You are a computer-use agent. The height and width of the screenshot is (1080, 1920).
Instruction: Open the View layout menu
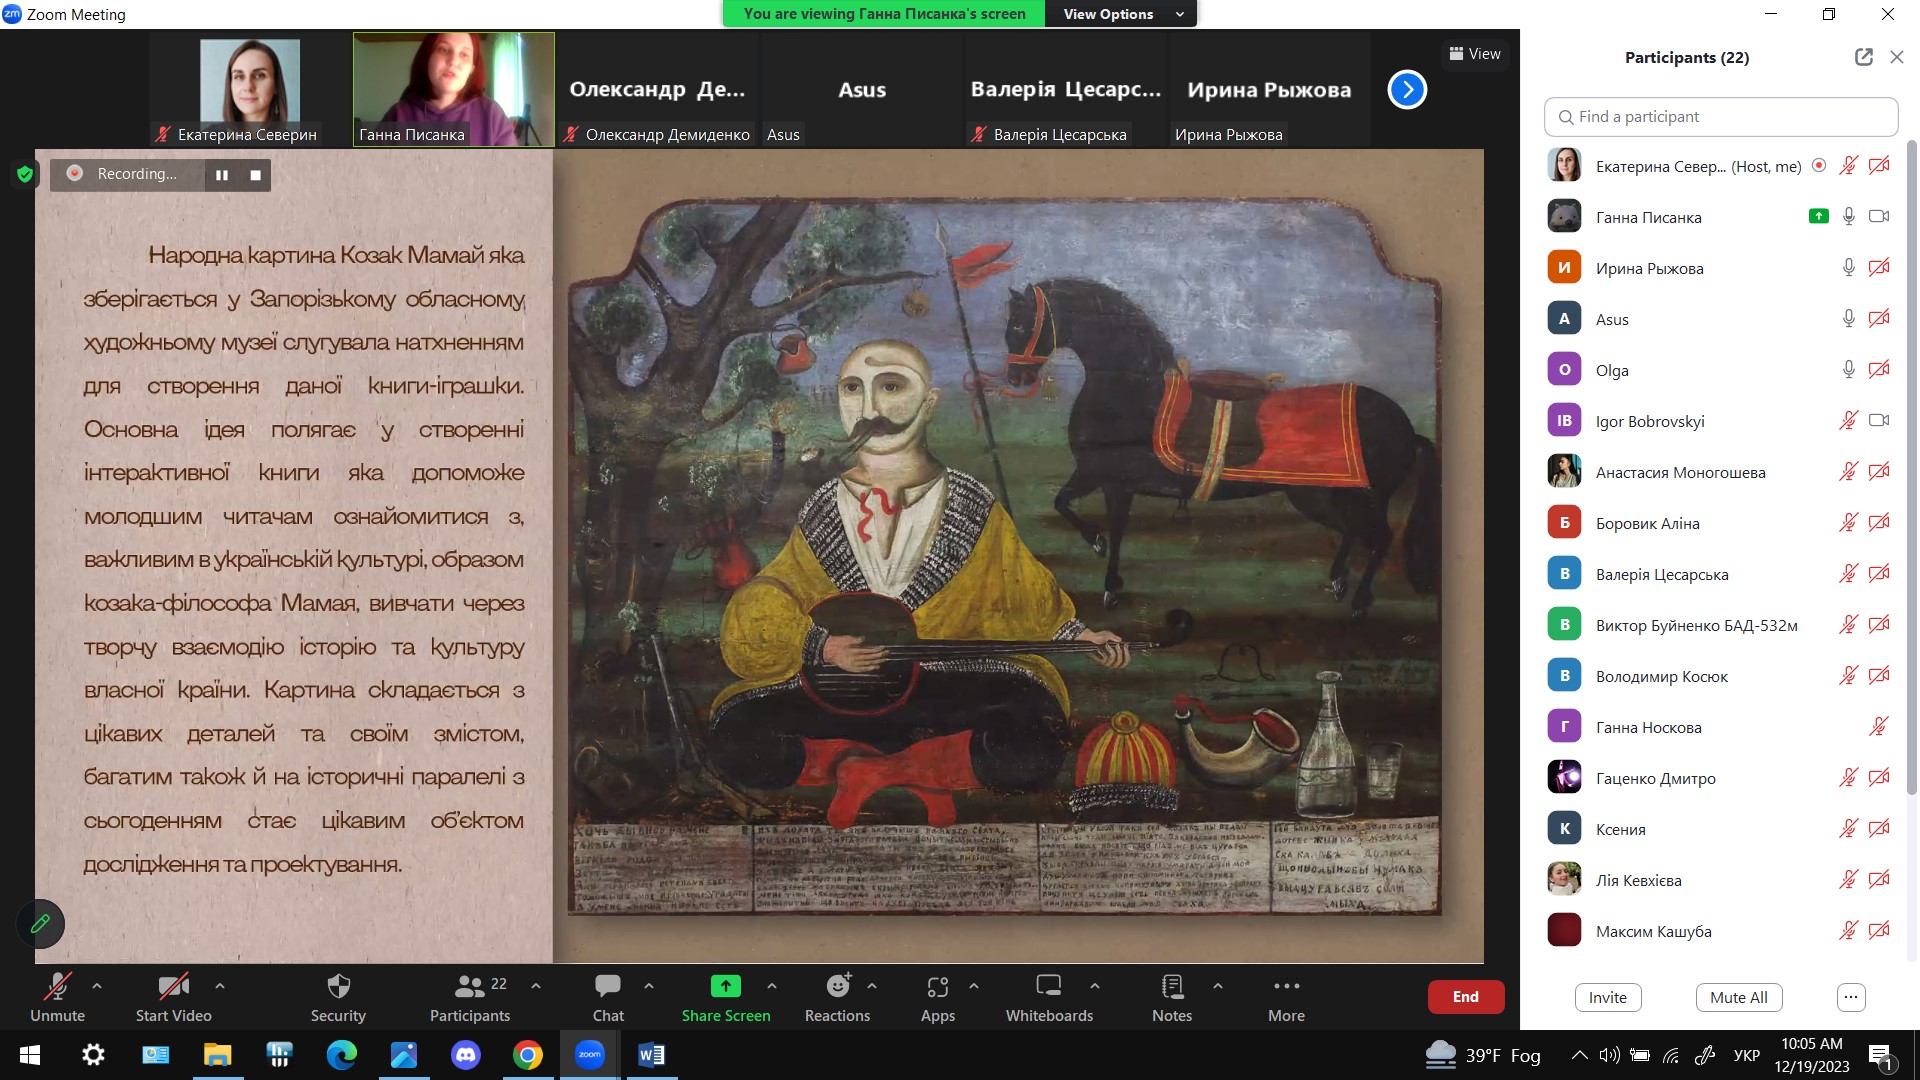pos(1475,54)
